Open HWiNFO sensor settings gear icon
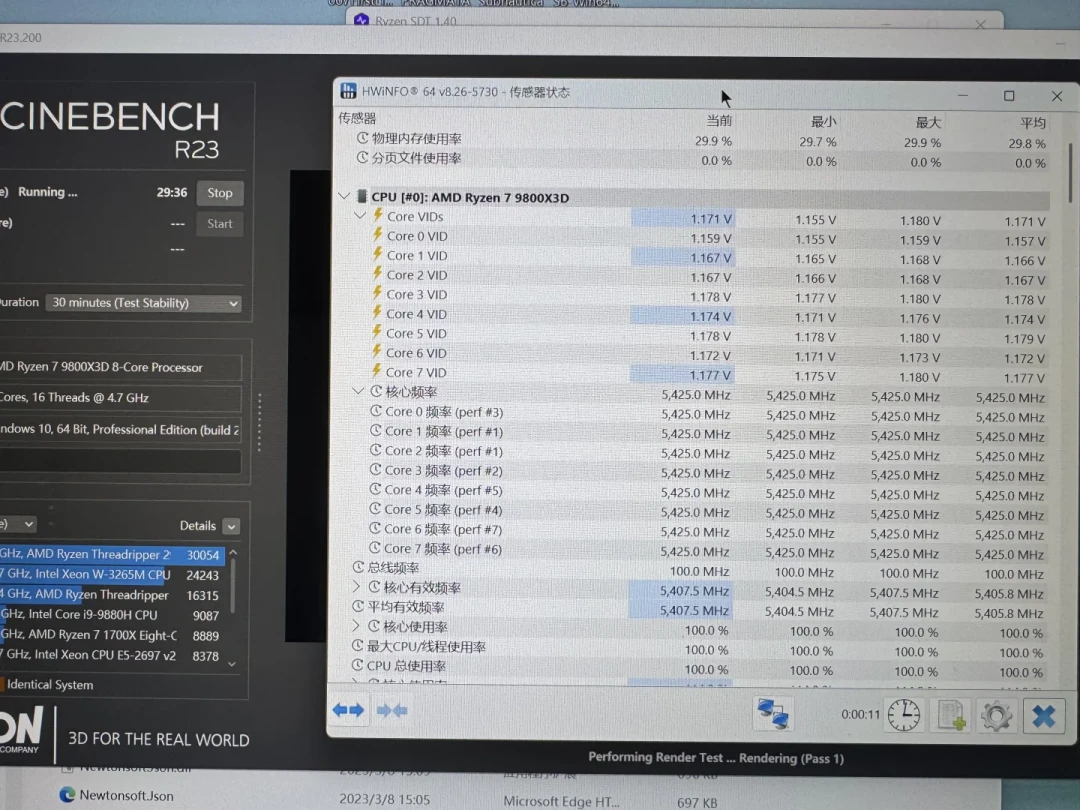This screenshot has height=810, width=1080. pyautogui.click(x=996, y=716)
